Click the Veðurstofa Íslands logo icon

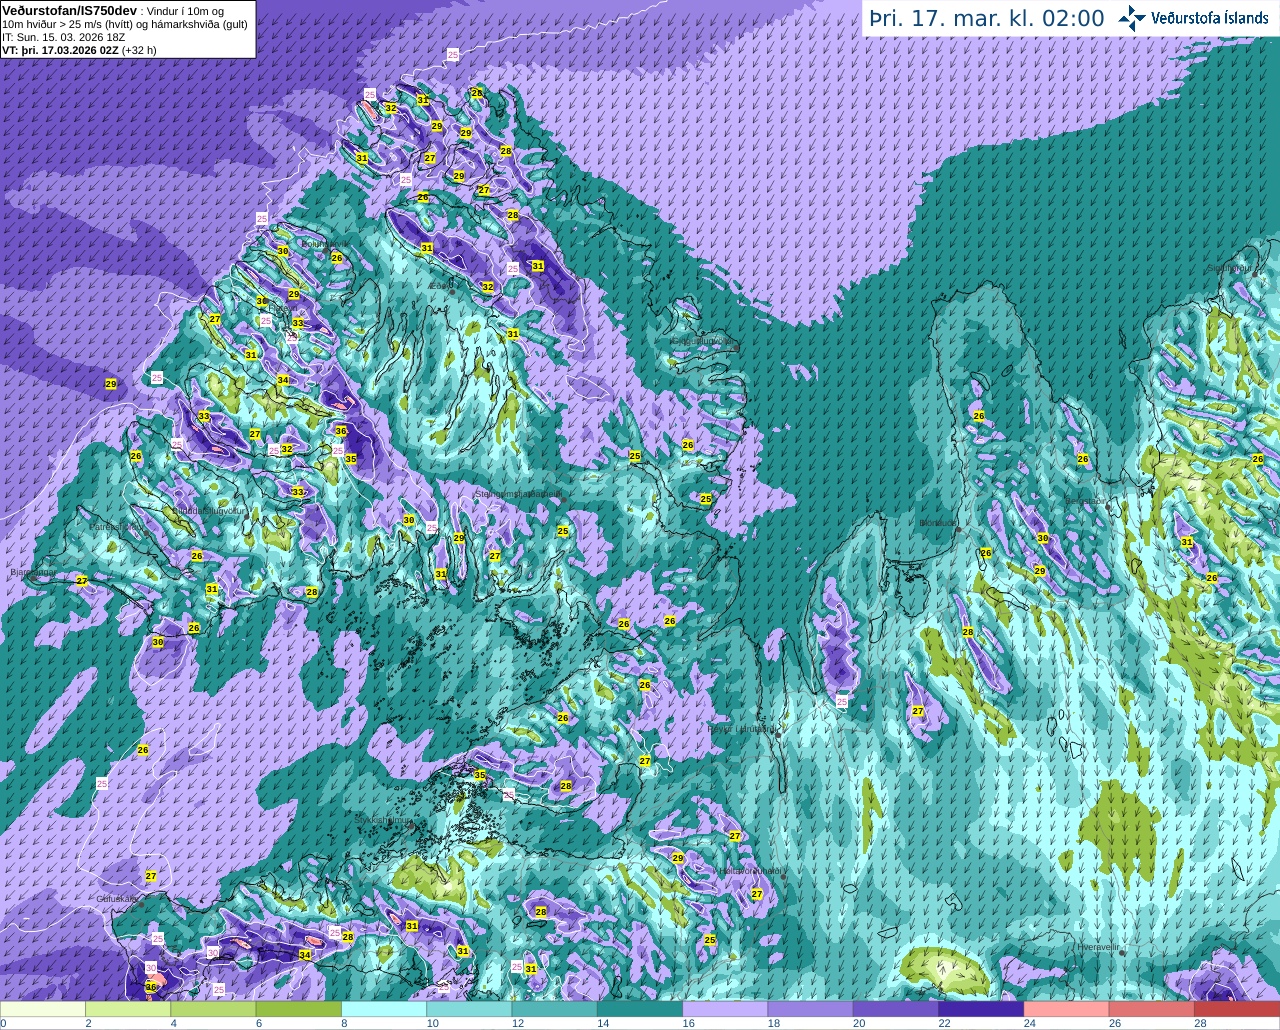click(x=1131, y=18)
